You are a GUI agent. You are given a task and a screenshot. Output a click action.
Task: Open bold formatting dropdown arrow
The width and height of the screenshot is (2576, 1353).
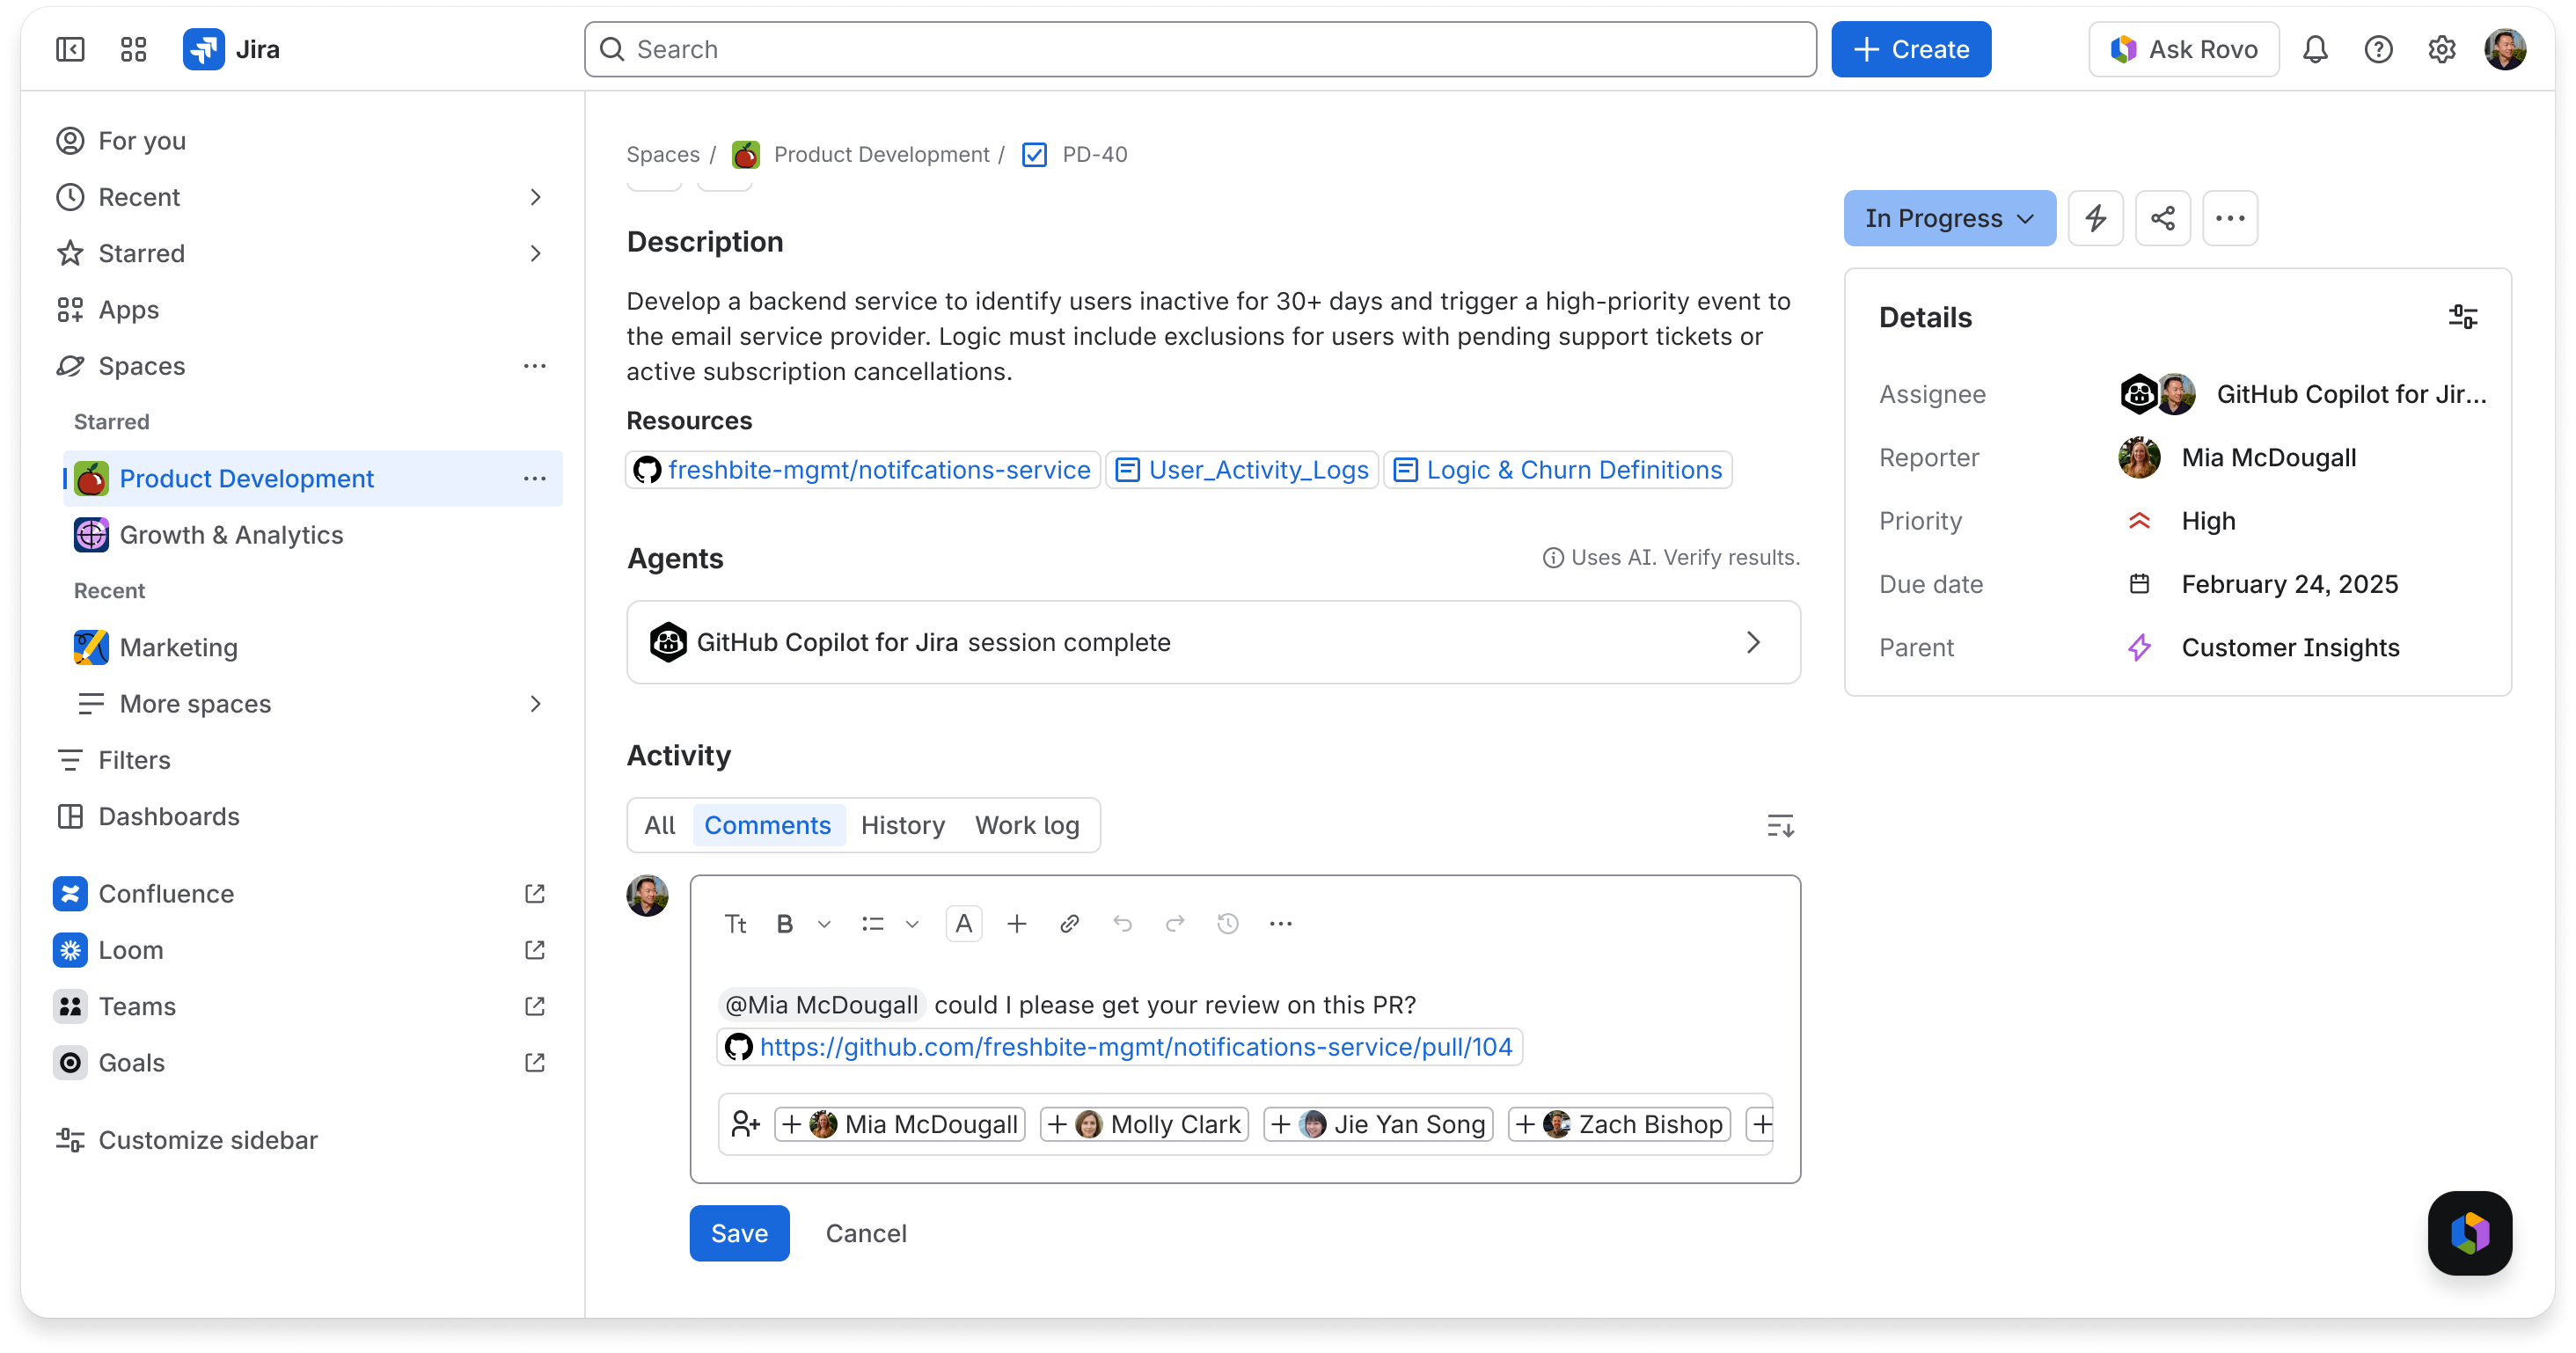coord(824,924)
